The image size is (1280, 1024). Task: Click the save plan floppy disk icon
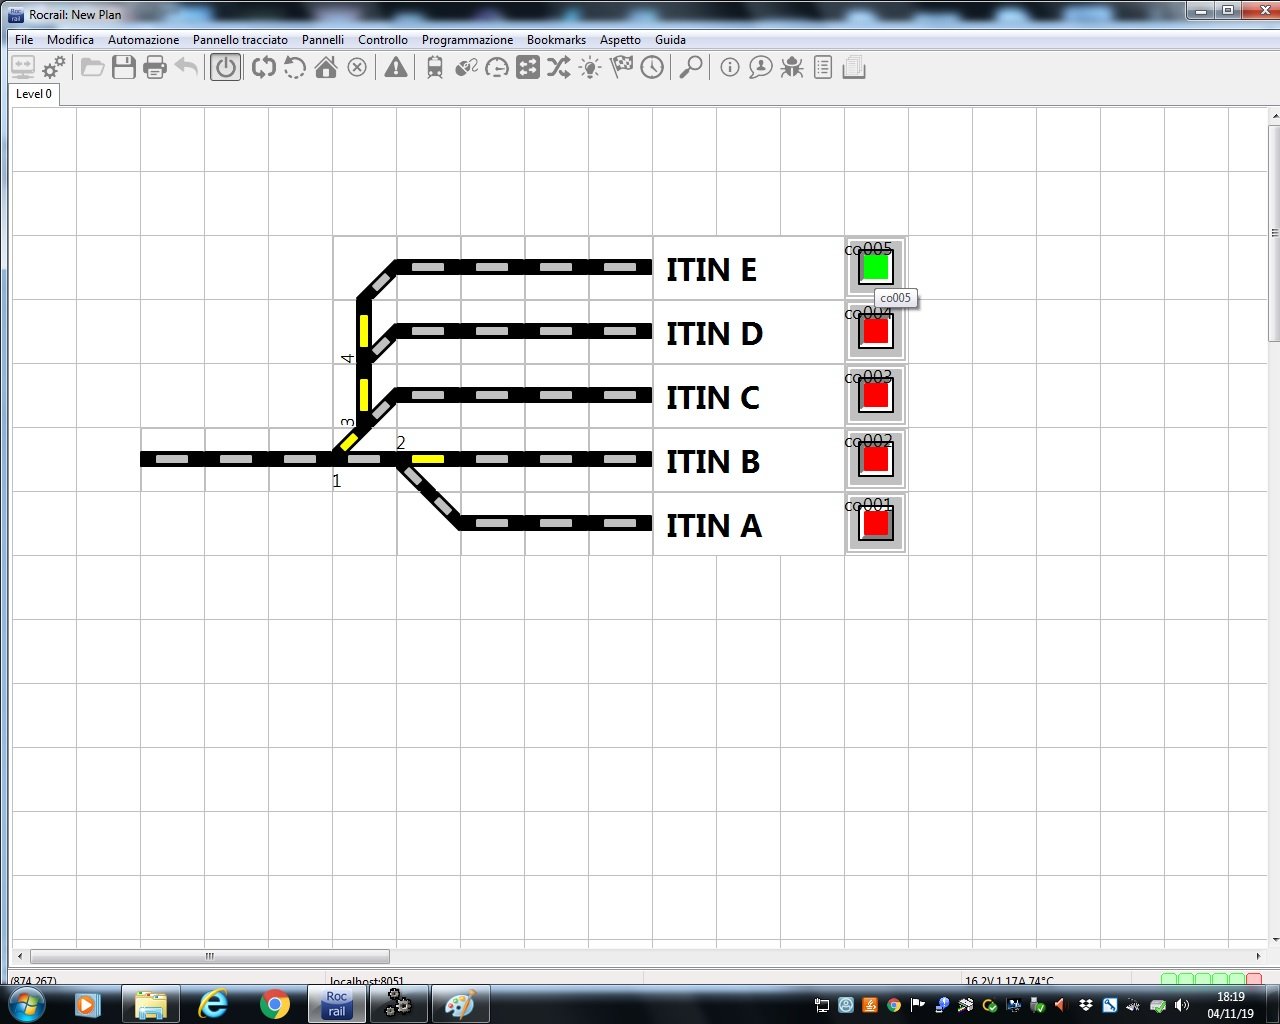124,68
